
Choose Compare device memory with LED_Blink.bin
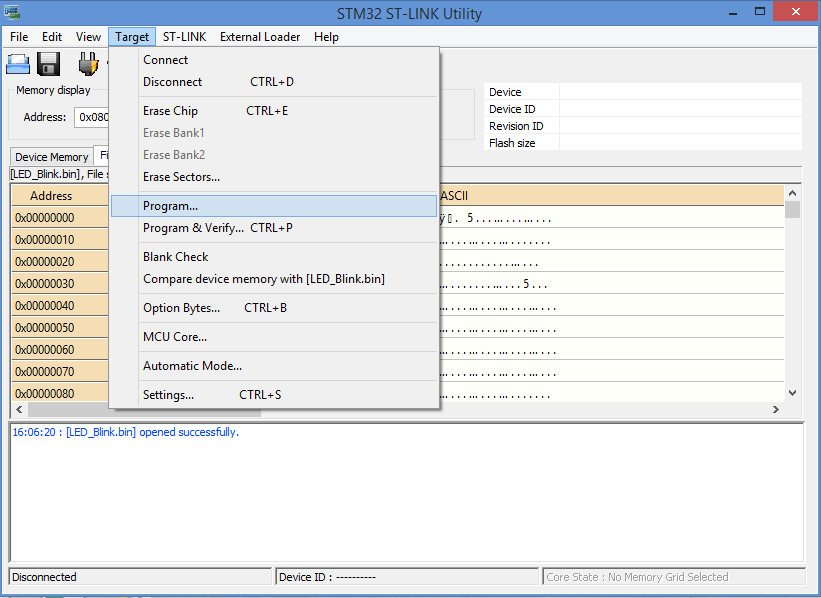(274, 279)
